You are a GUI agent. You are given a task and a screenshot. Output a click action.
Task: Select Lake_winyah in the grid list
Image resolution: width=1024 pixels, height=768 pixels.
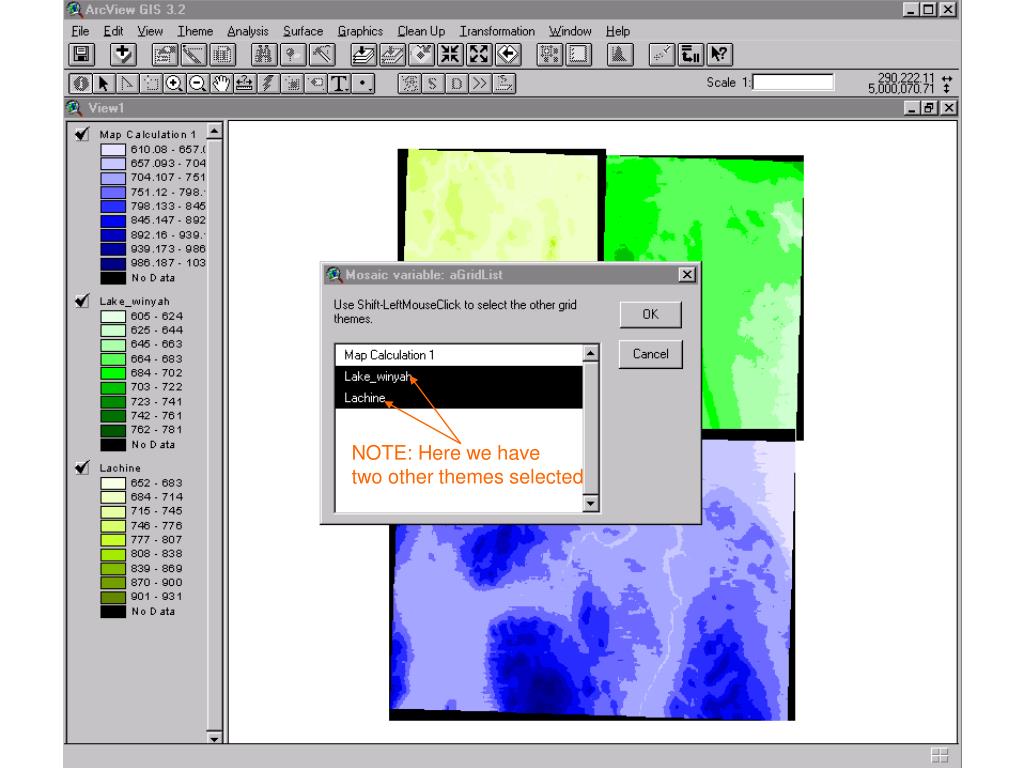click(458, 376)
